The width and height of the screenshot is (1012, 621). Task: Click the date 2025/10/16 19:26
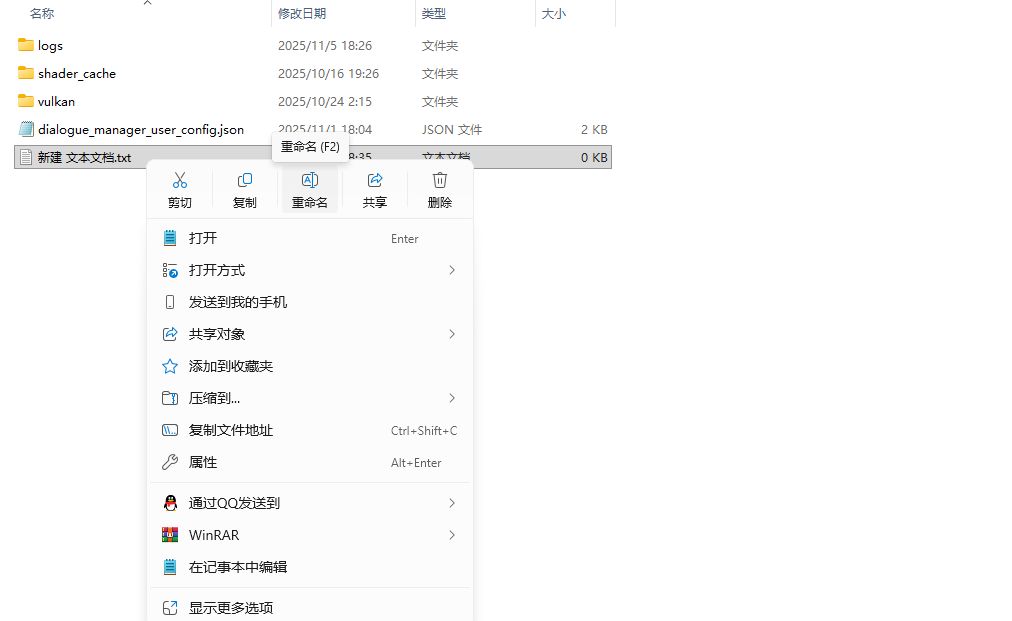(x=329, y=74)
